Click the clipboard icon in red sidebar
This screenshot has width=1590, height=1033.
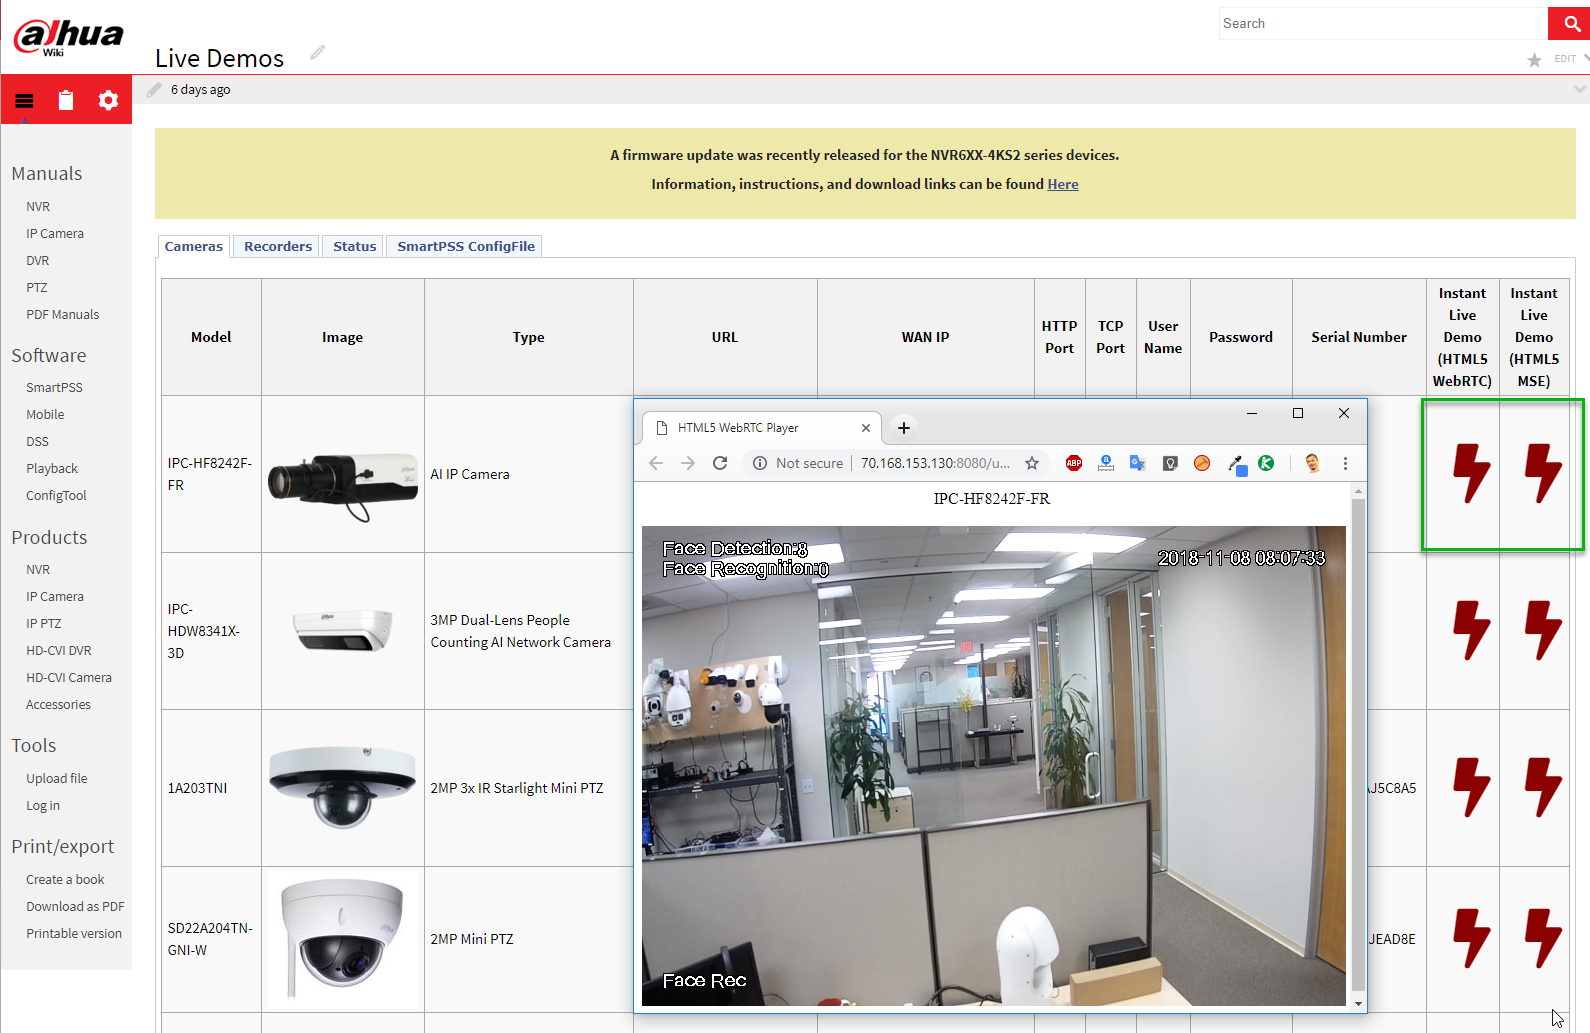[x=66, y=100]
